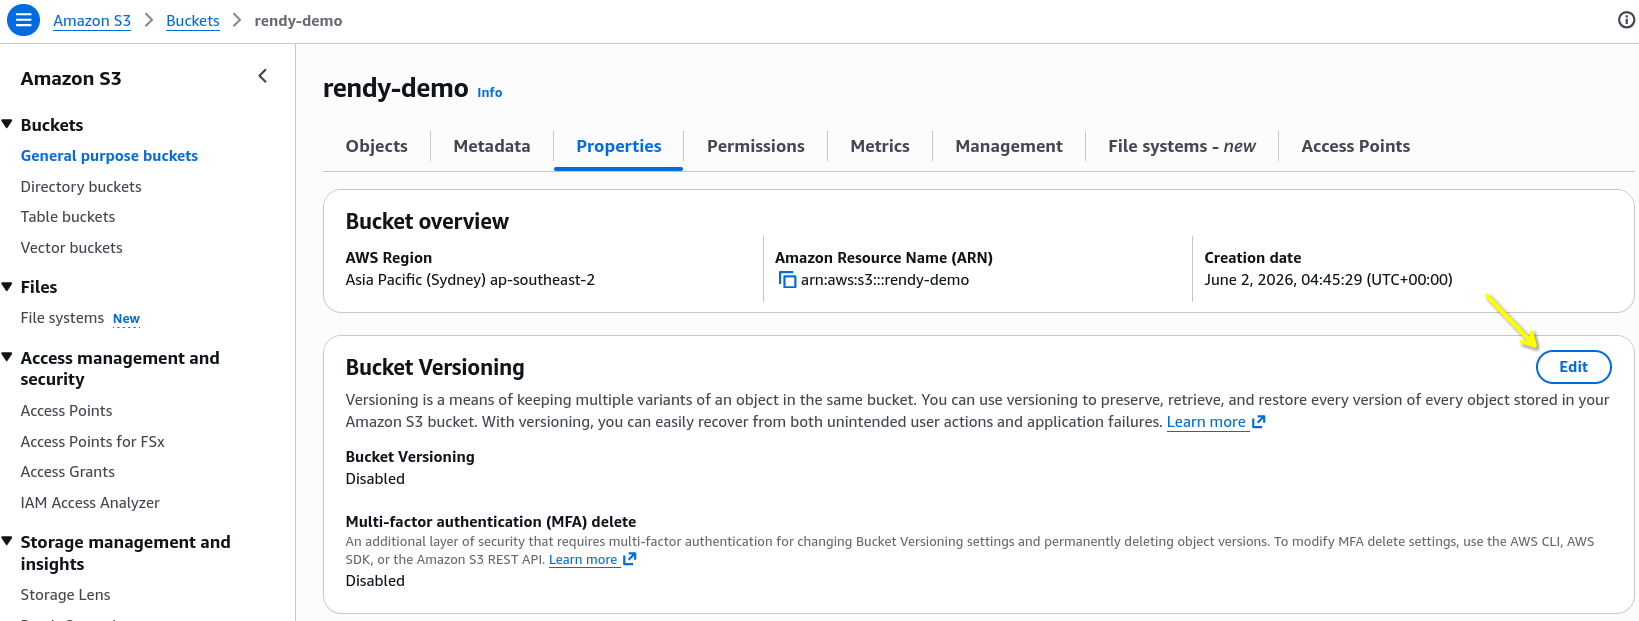Select the Properties tab
1639x621 pixels.
[x=619, y=146]
